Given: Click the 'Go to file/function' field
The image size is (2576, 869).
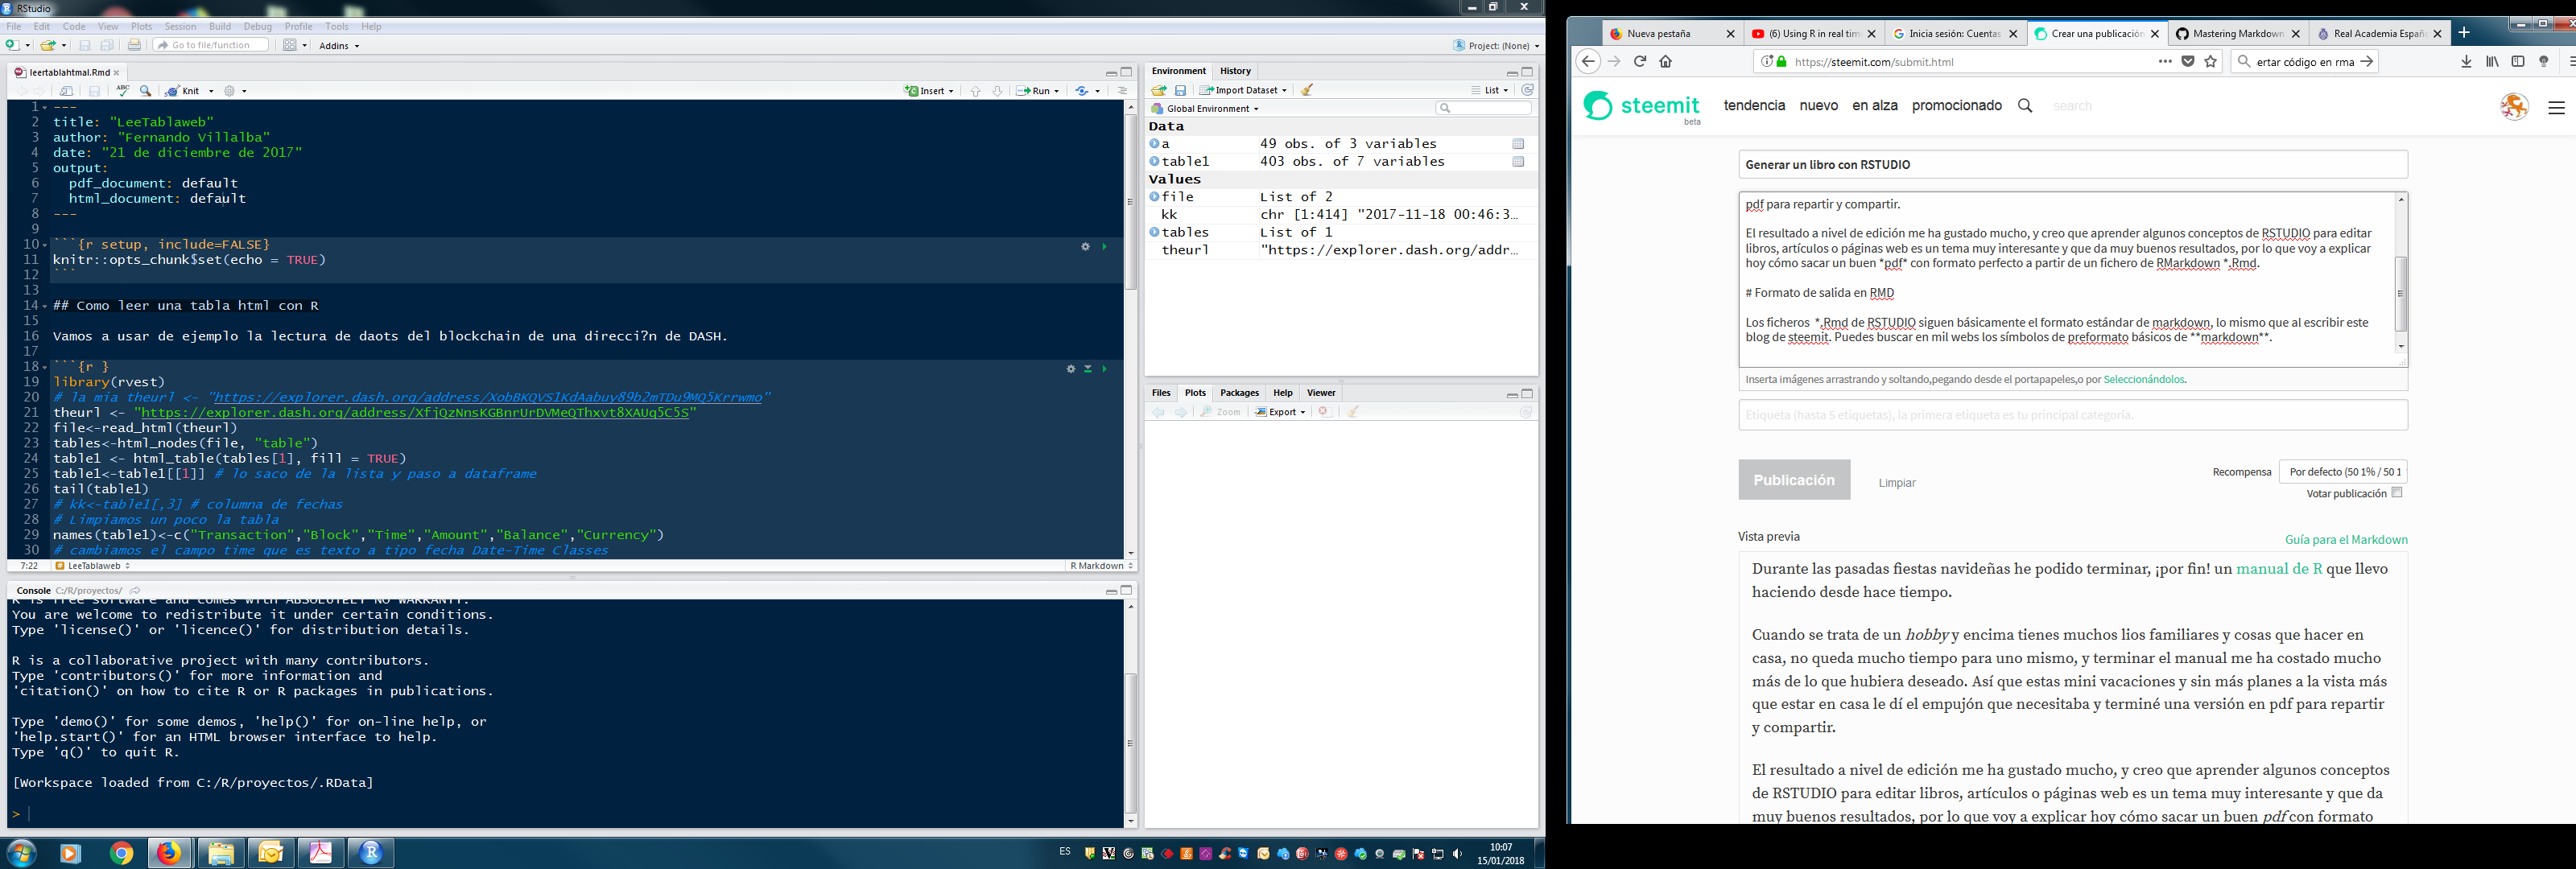Looking at the screenshot, I should pos(211,45).
